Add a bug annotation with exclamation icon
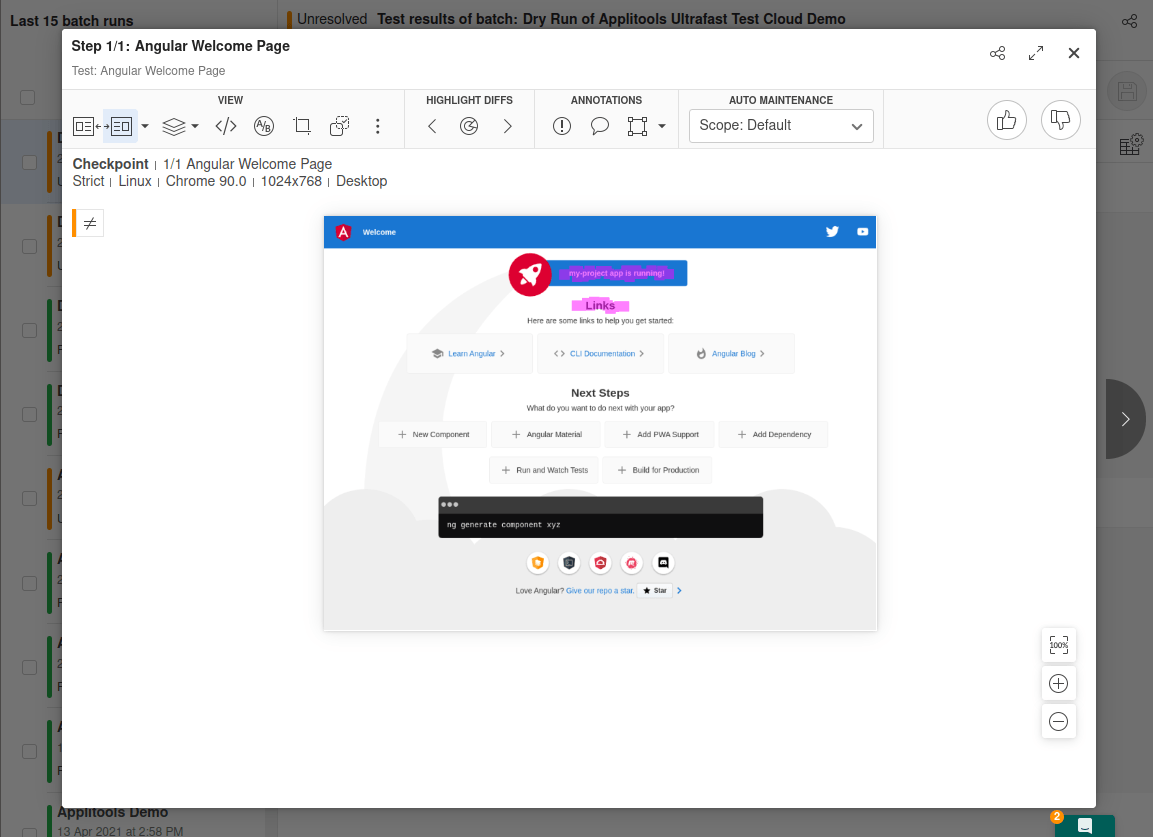1153x837 pixels. [x=562, y=126]
